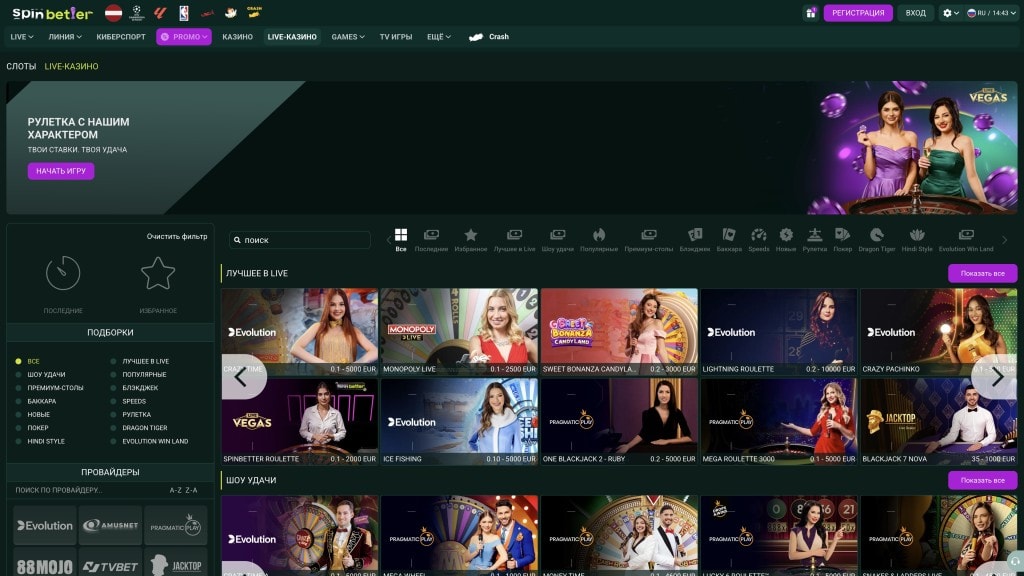Expand the PROMO dropdown

click(184, 37)
